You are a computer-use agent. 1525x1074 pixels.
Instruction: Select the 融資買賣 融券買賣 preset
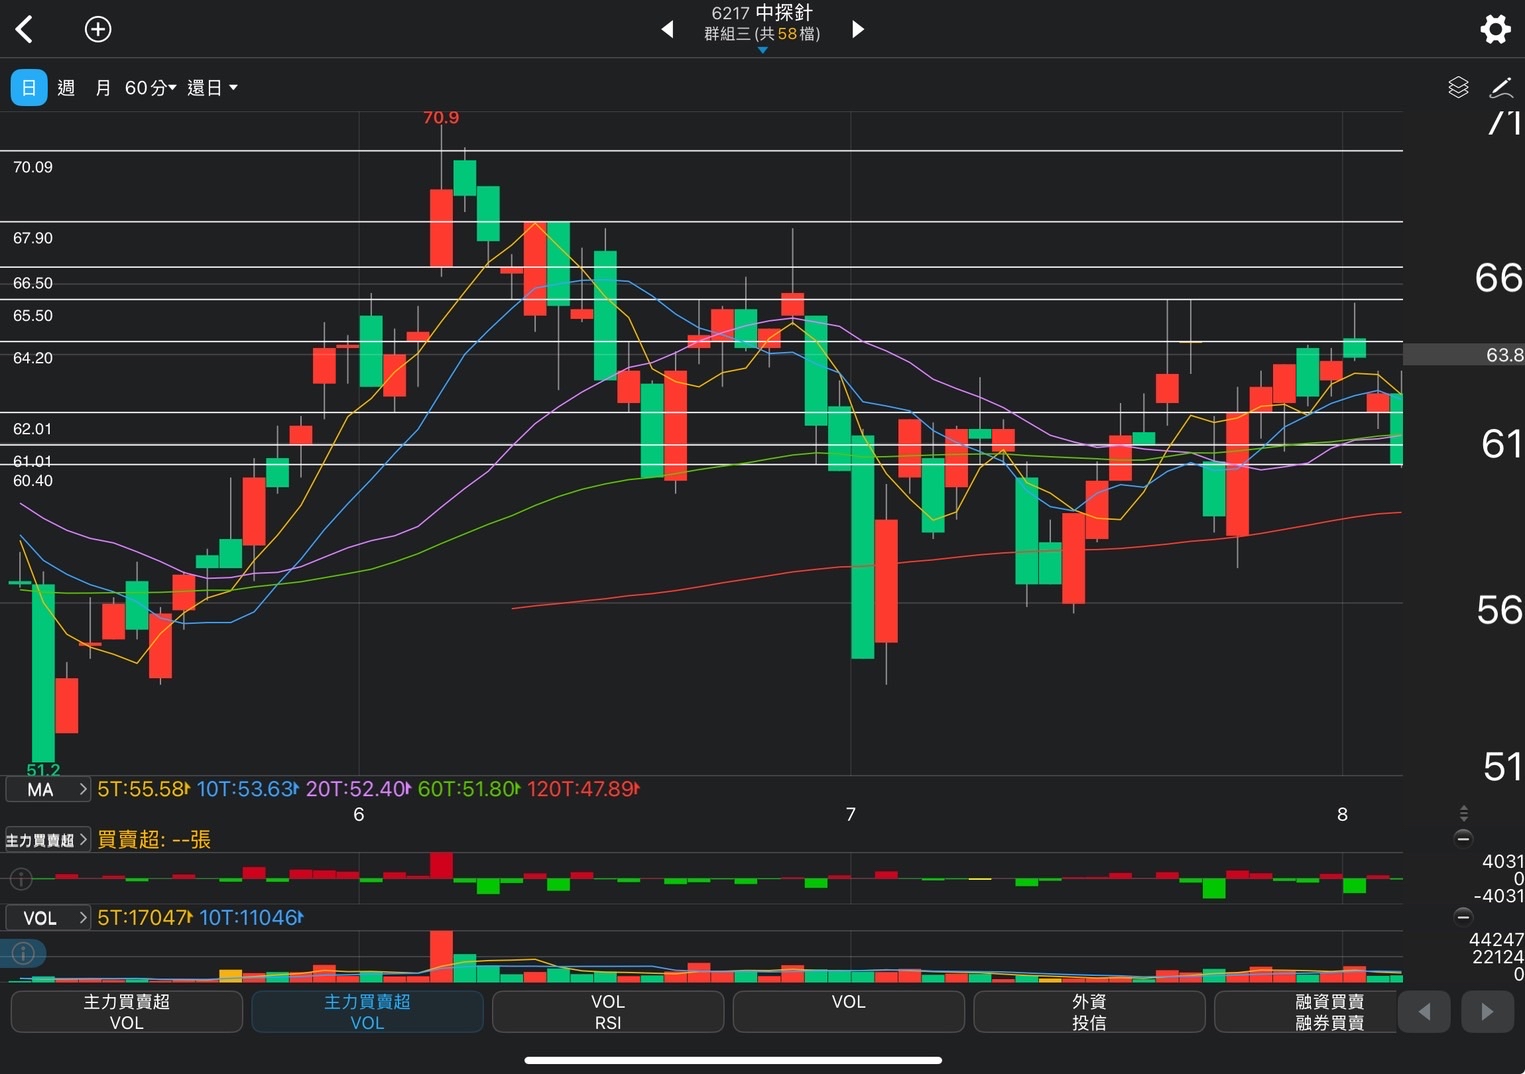coord(1306,1012)
